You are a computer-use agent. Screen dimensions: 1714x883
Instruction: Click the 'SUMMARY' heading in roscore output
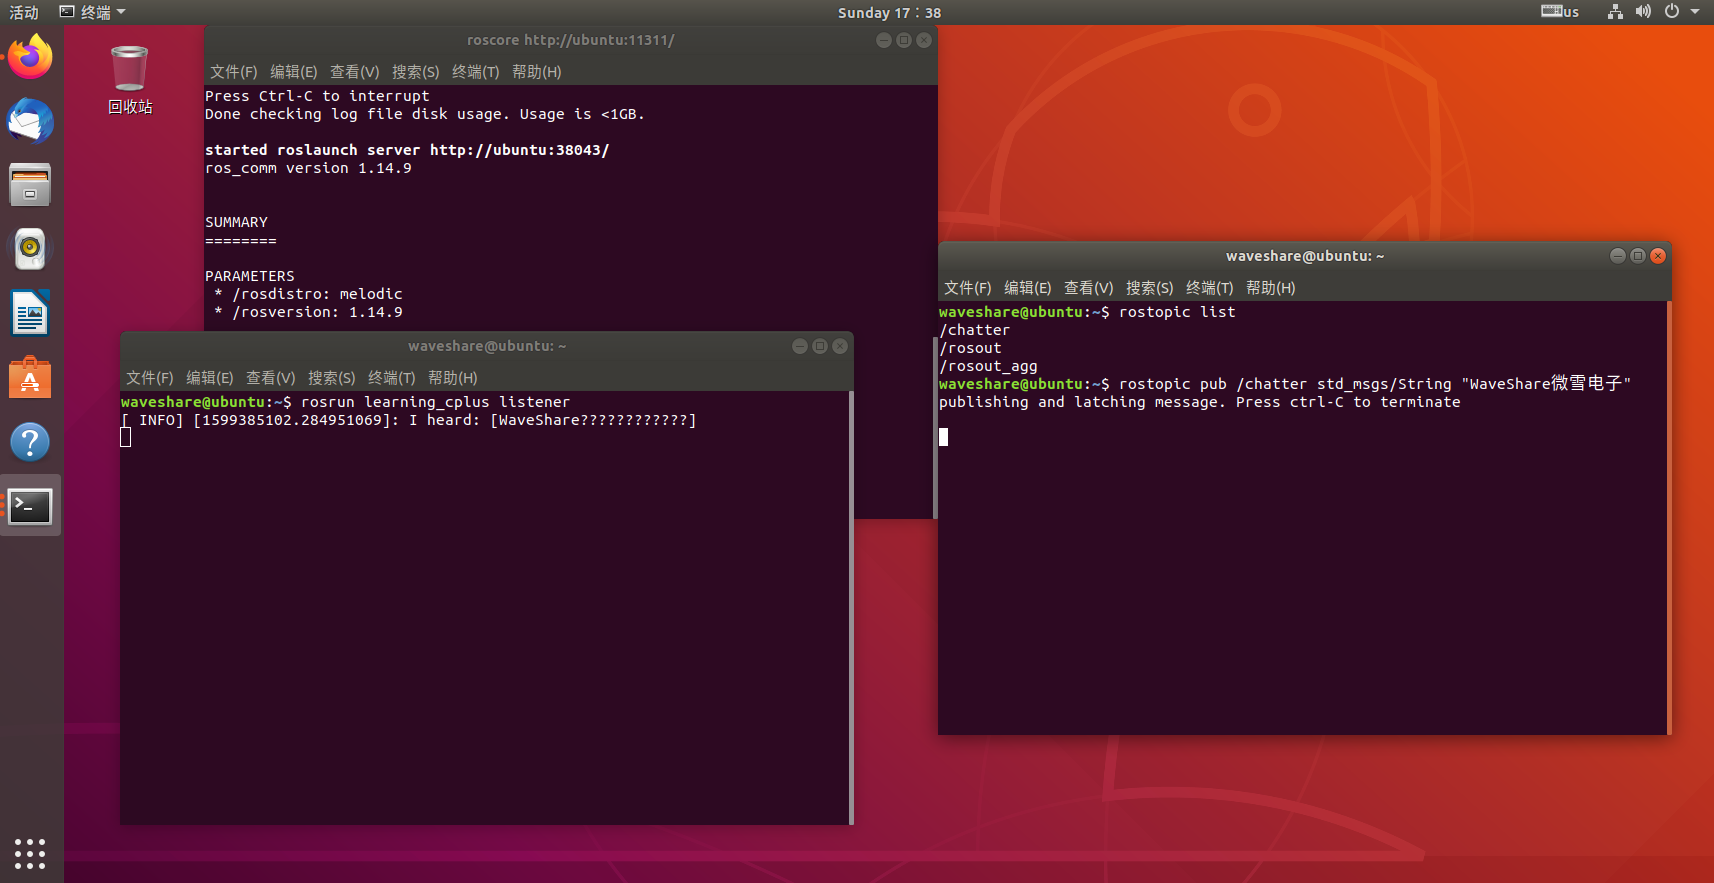coord(236,222)
